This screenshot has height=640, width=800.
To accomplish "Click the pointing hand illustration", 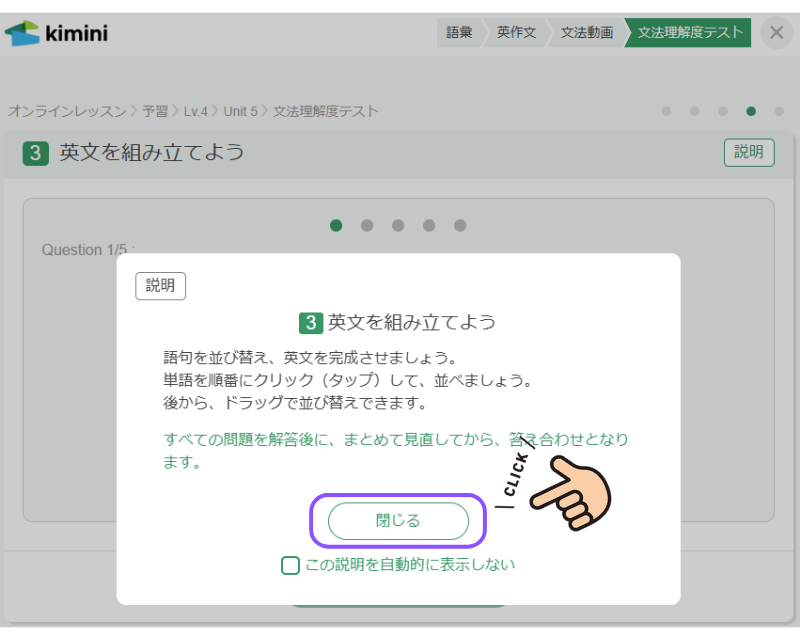I will 572,490.
